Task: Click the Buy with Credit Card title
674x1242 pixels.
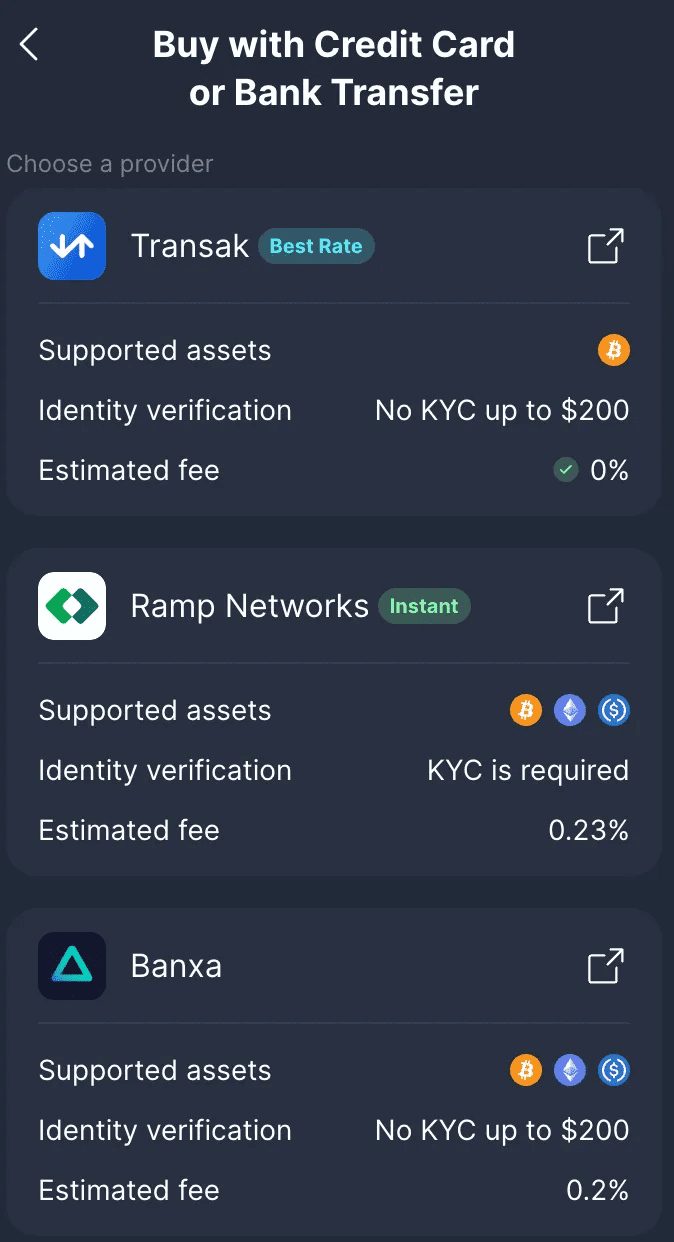Action: pyautogui.click(x=334, y=44)
